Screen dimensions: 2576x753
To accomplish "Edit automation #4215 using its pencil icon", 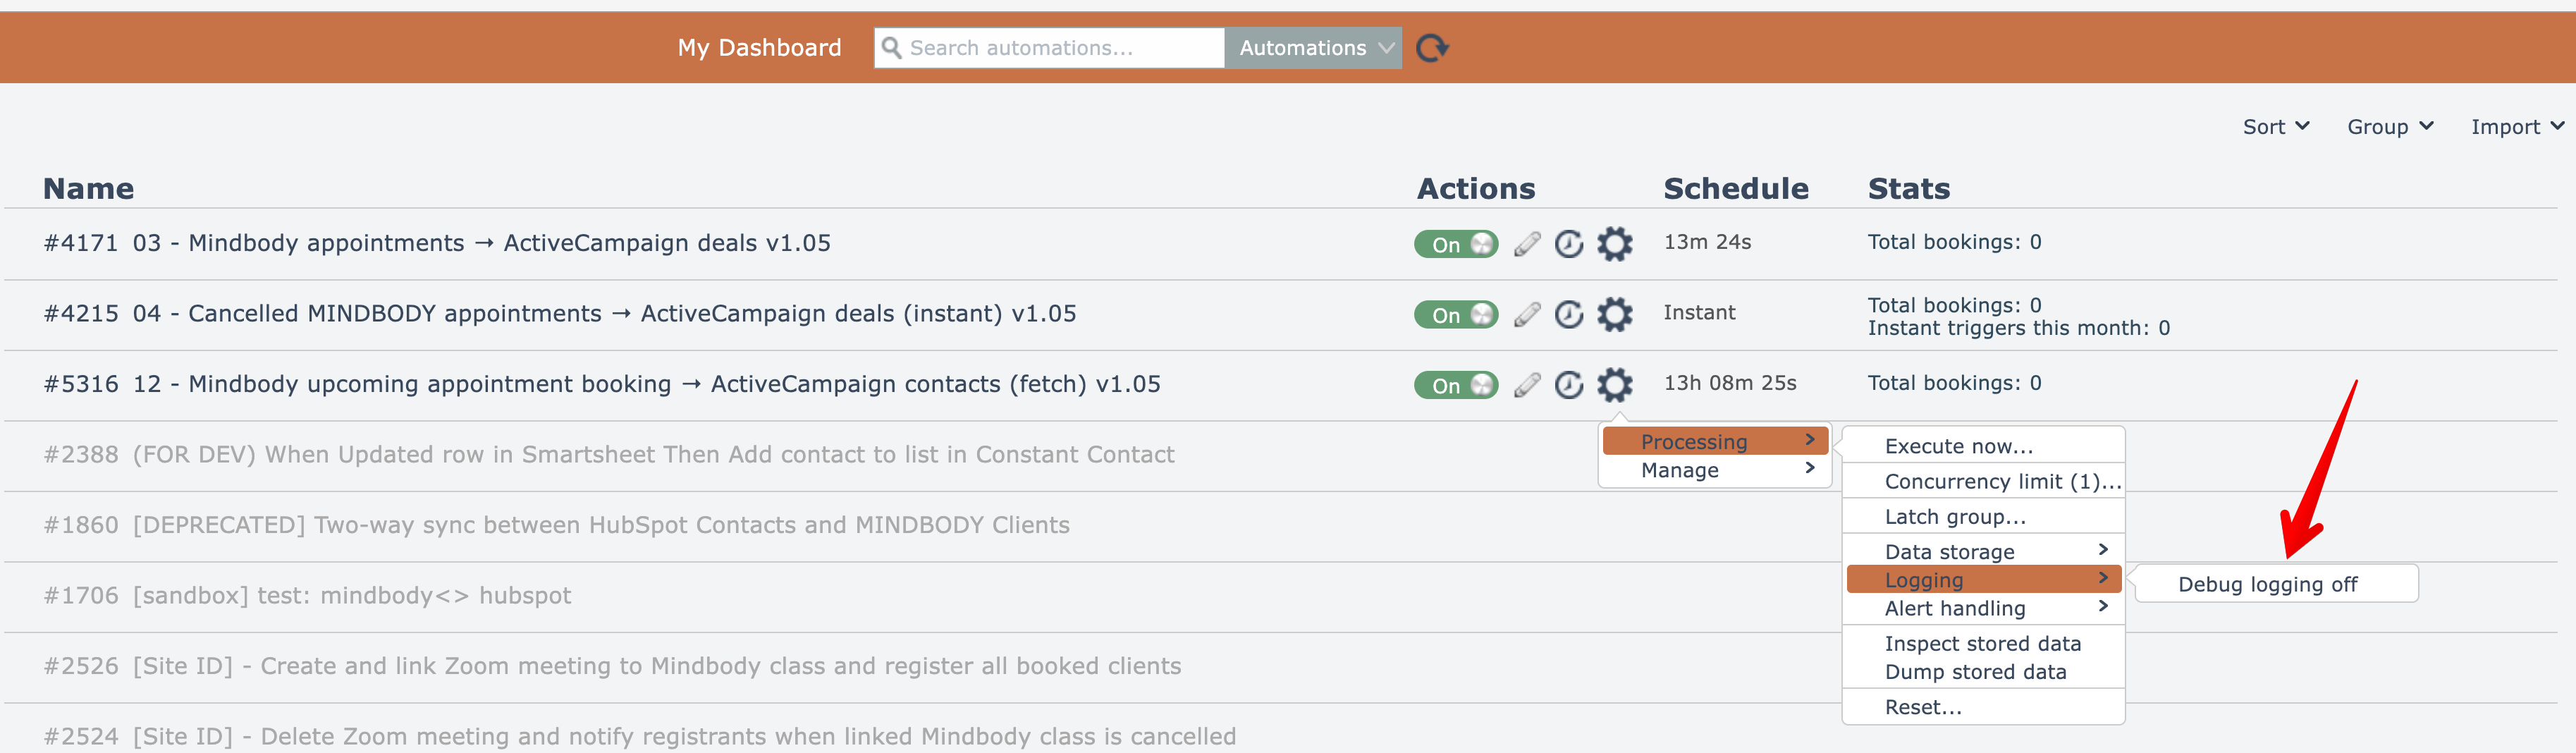I will click(1526, 315).
